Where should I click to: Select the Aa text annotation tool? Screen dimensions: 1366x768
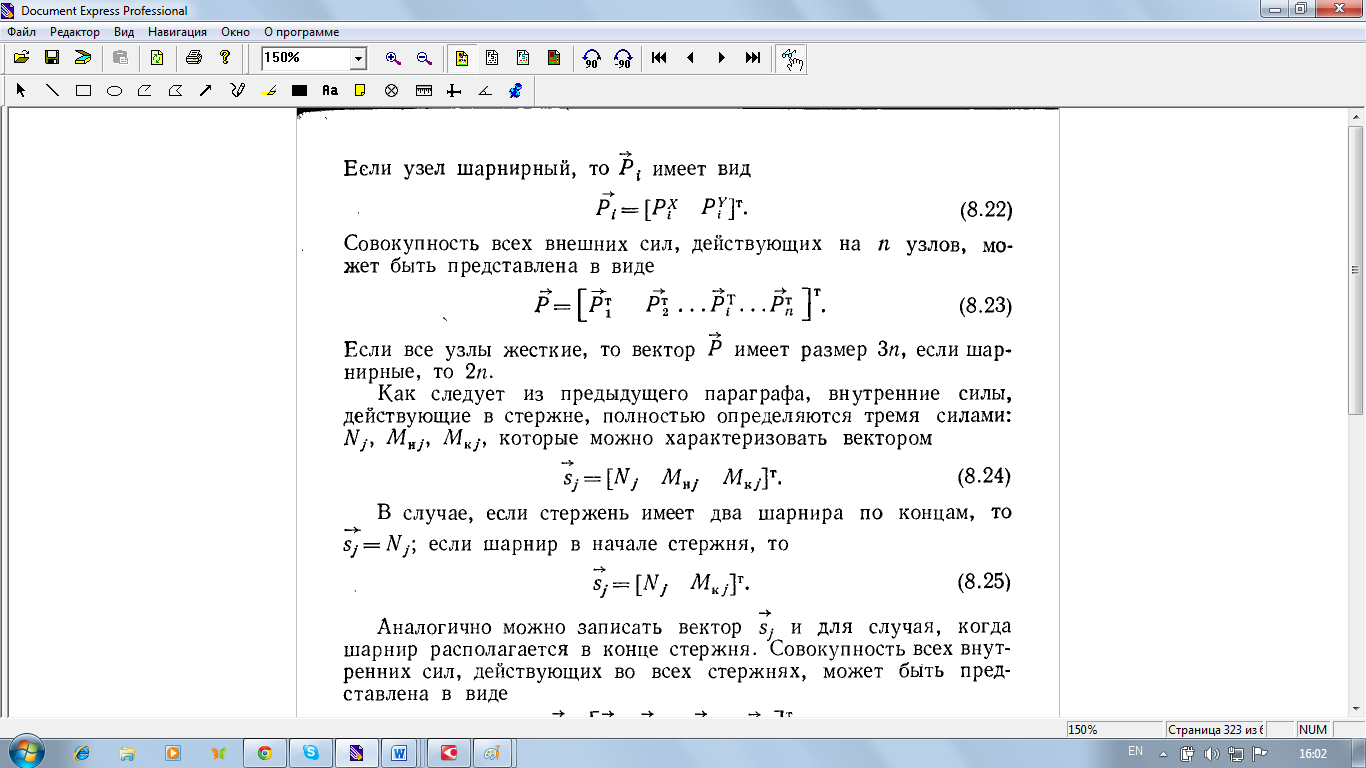330,90
